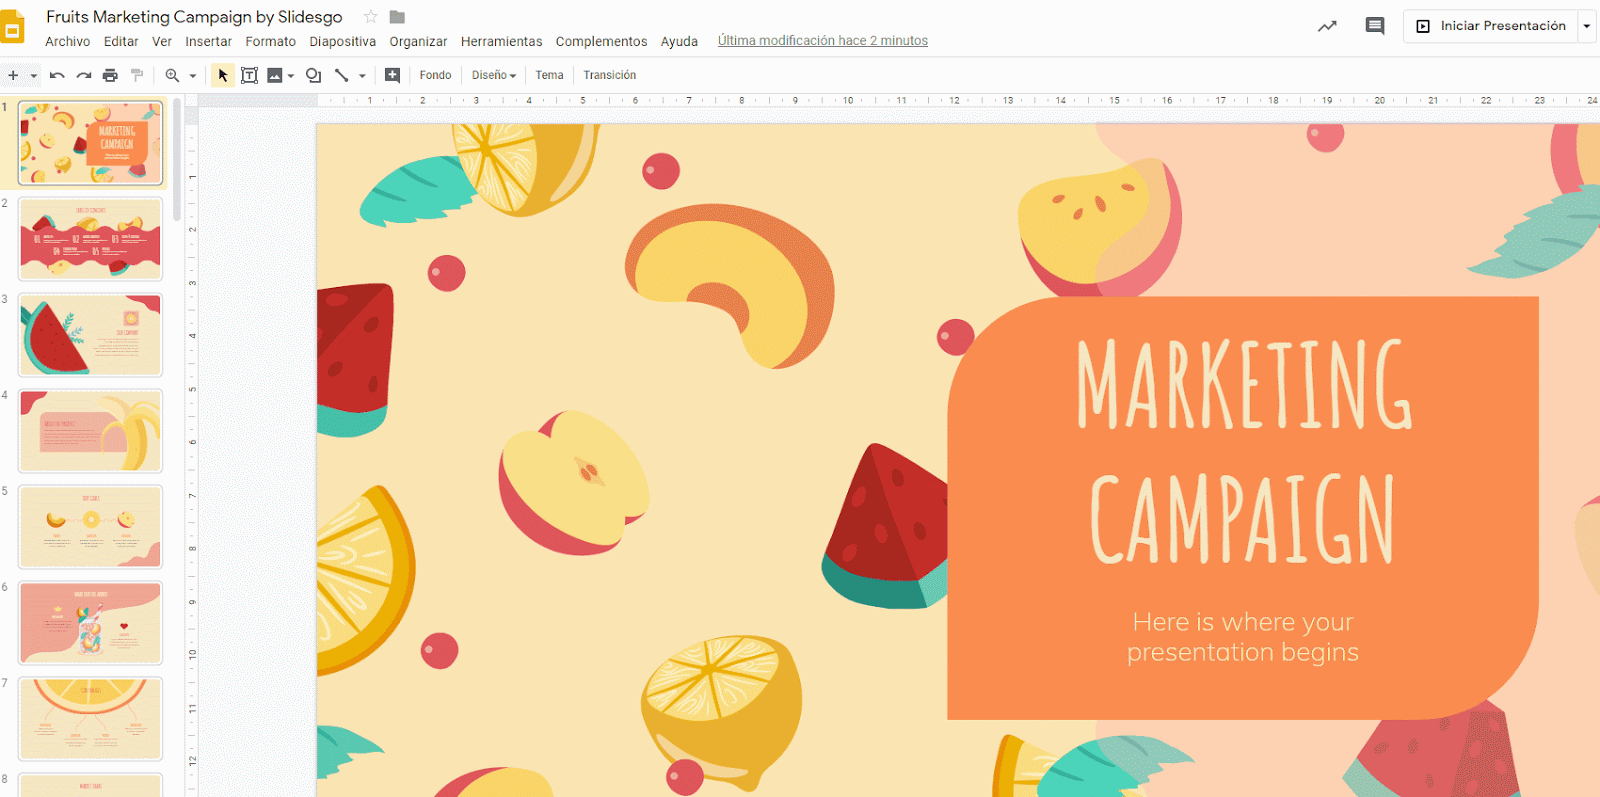1600x797 pixels.
Task: Move presentation using the folder icon
Action: [397, 17]
